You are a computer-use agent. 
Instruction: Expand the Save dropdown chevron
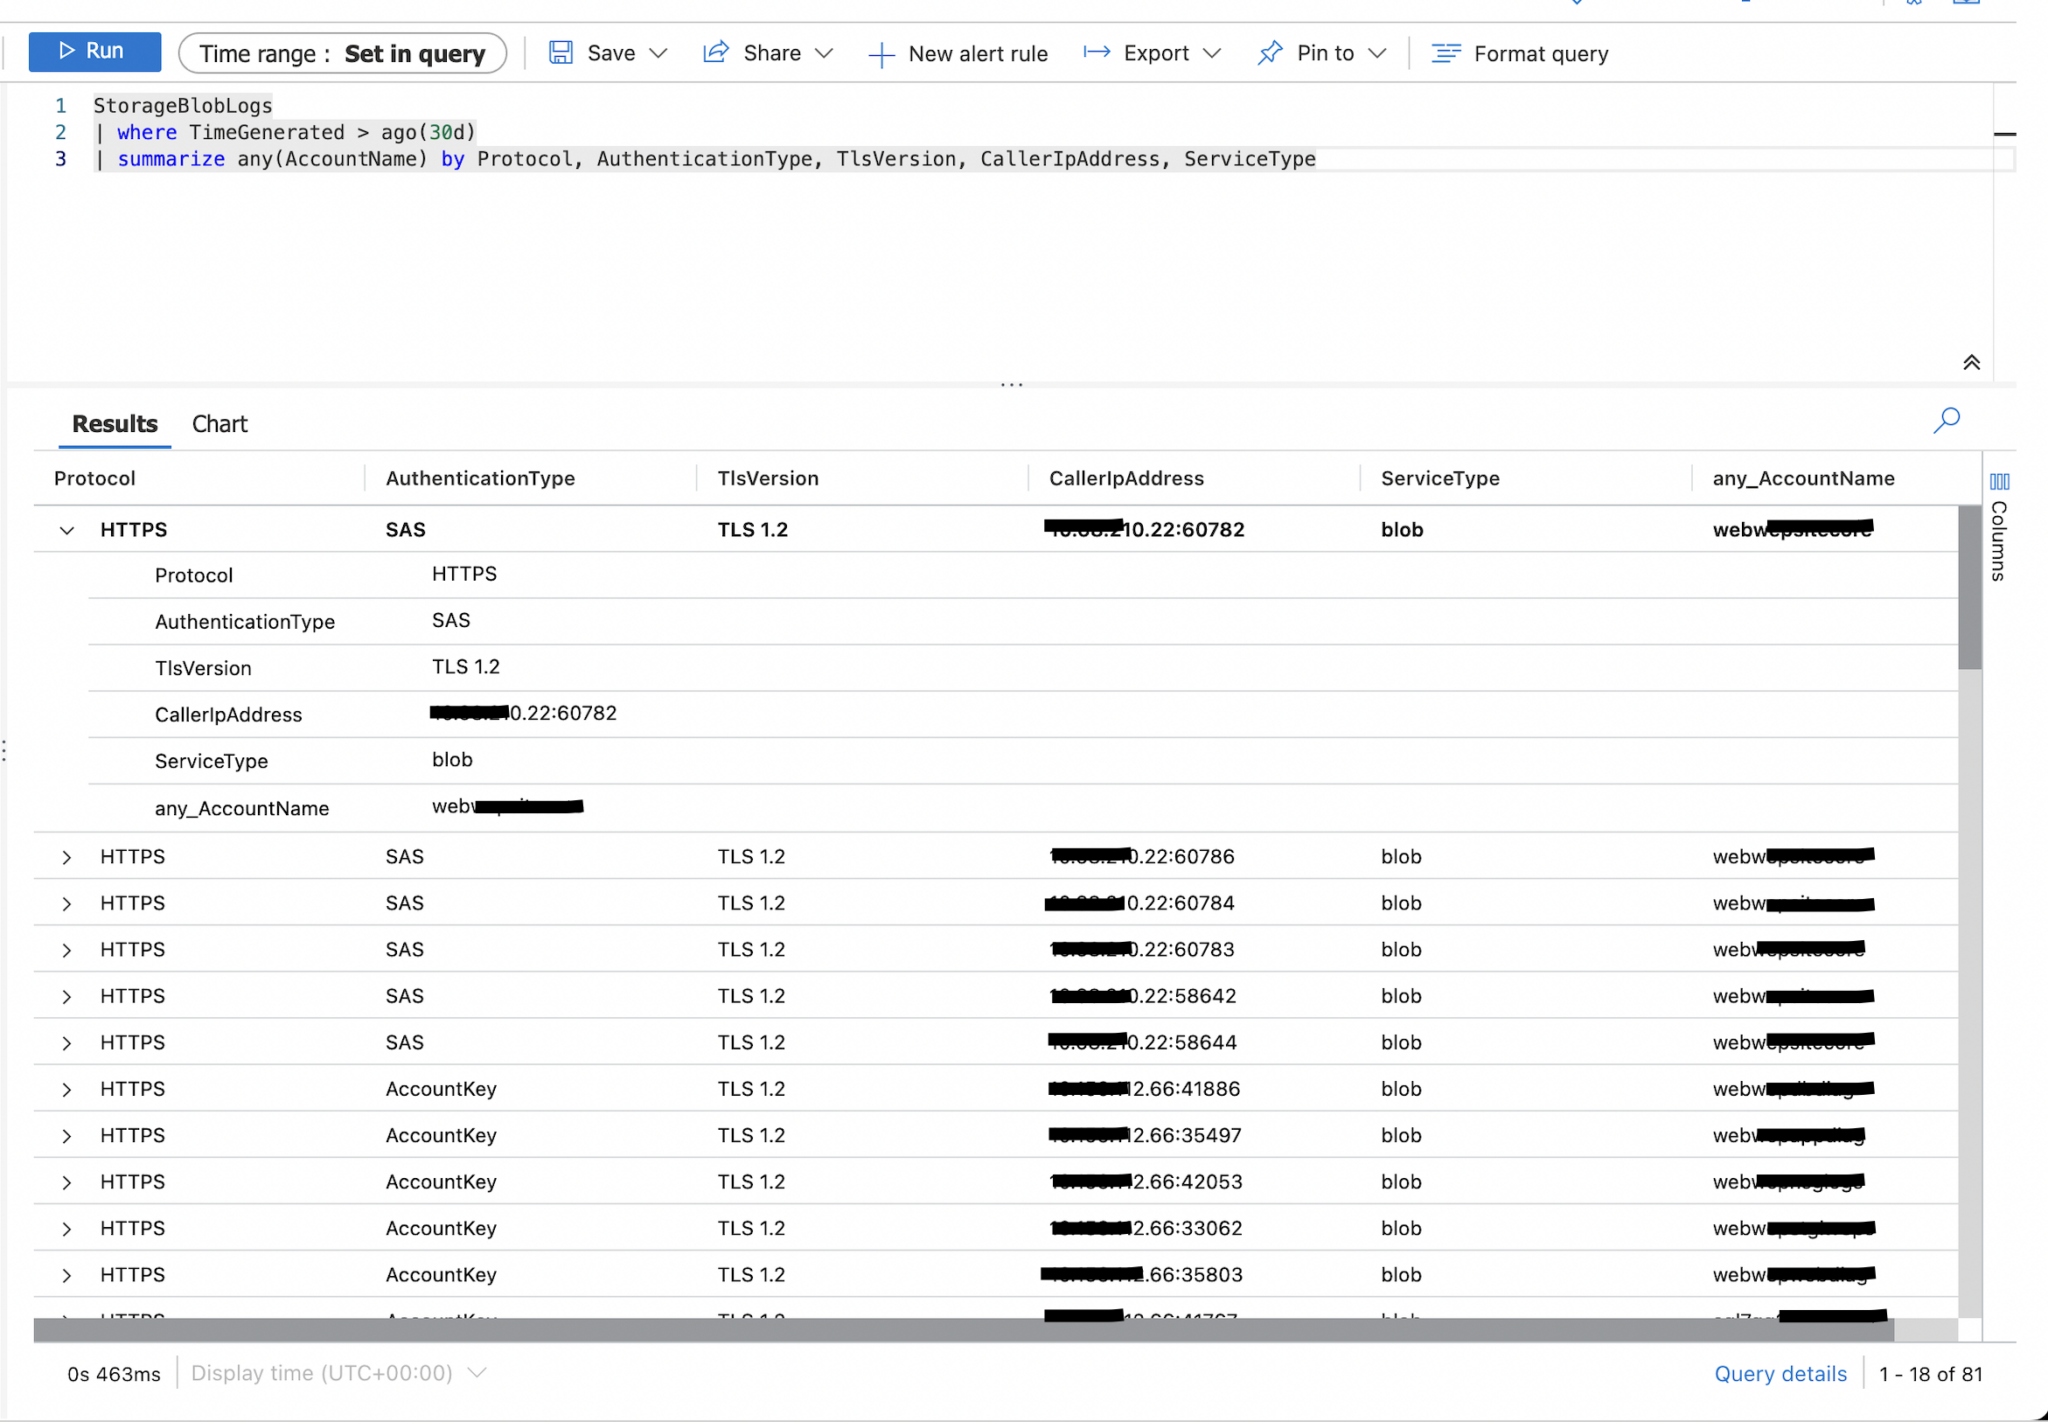tap(657, 53)
